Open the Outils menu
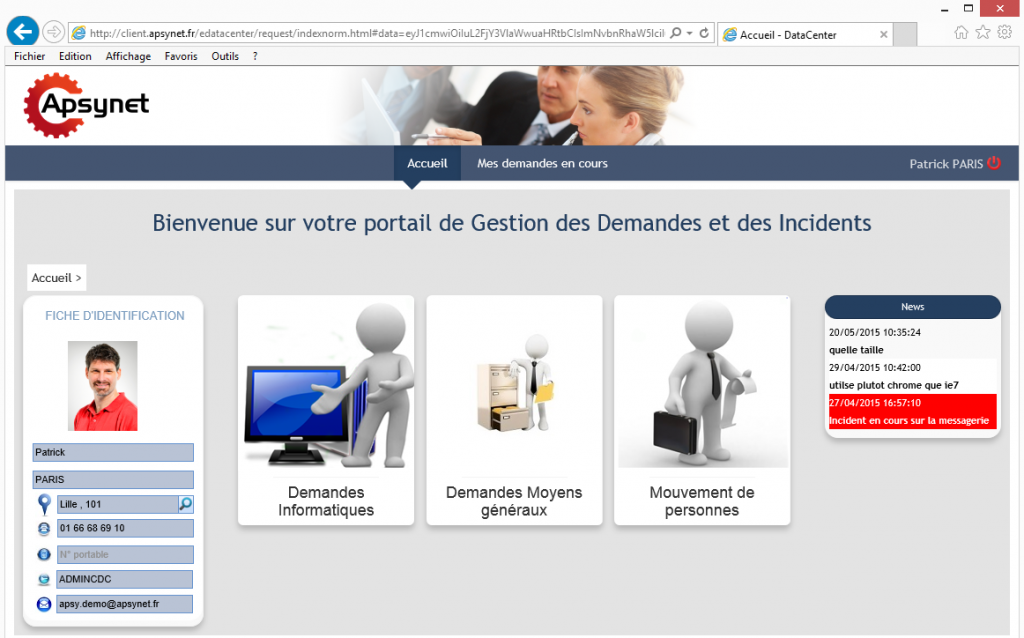 pyautogui.click(x=225, y=56)
